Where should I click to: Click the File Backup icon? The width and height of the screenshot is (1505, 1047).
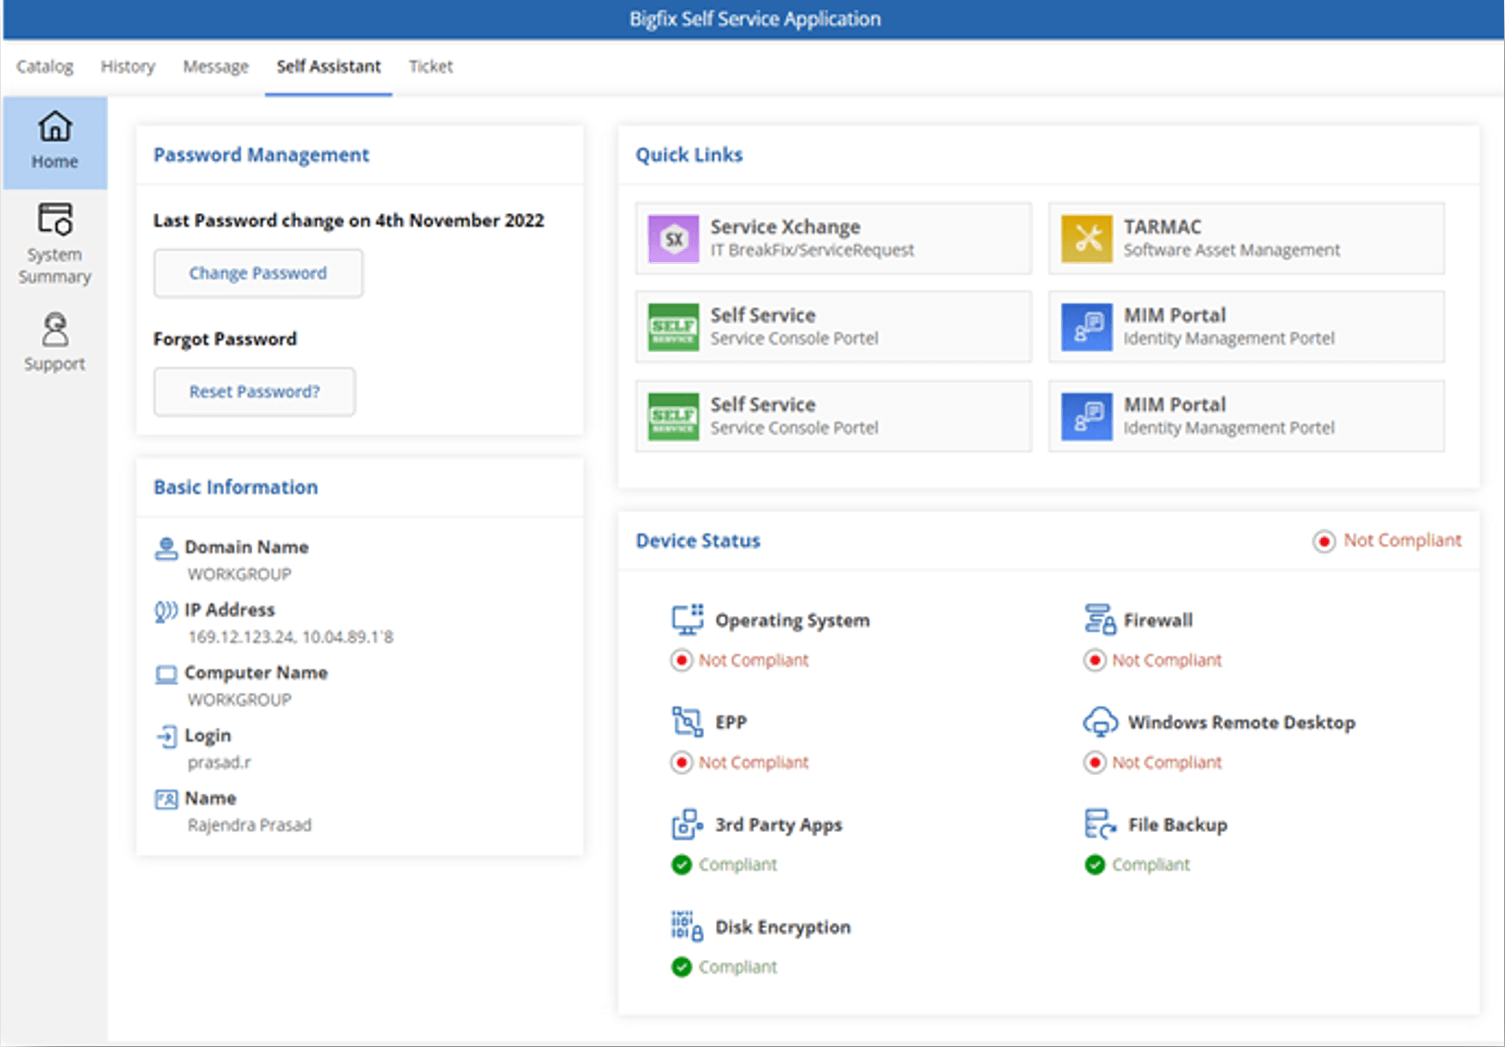1100,824
